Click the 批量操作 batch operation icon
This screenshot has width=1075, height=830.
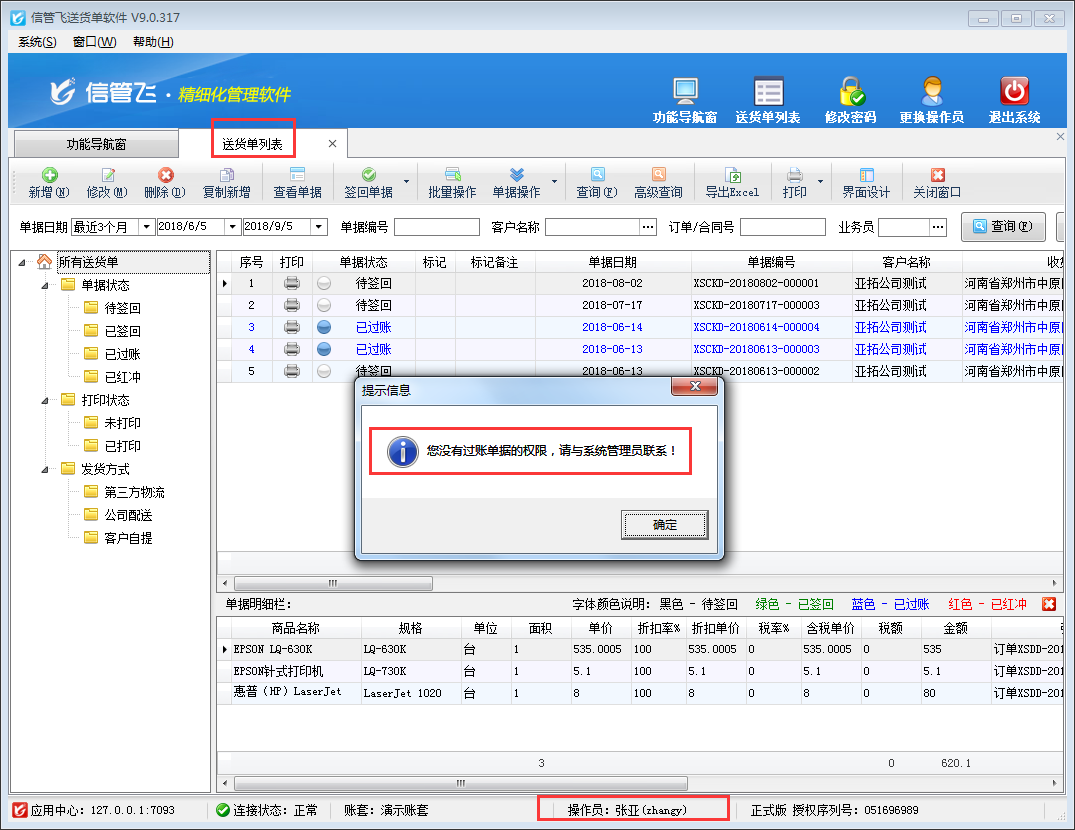coord(452,175)
